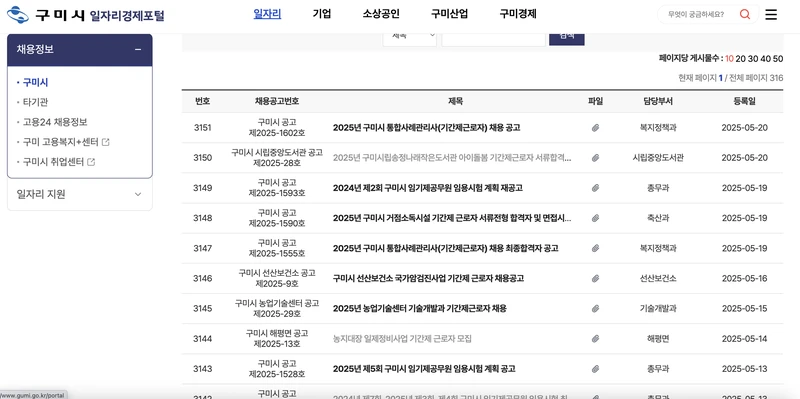Viewport: 800px width, 399px height.
Task: Click the 구미시 일자리경제포털 site title
Action: coord(100,15)
